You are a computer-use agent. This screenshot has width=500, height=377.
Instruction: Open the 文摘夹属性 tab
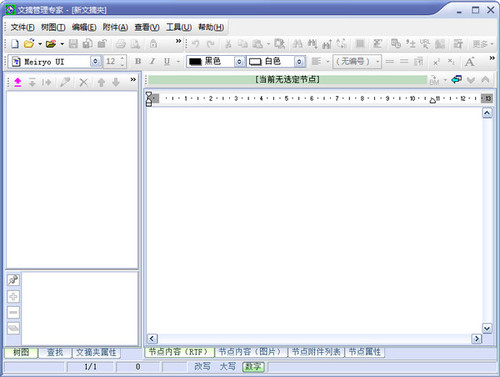[96, 352]
